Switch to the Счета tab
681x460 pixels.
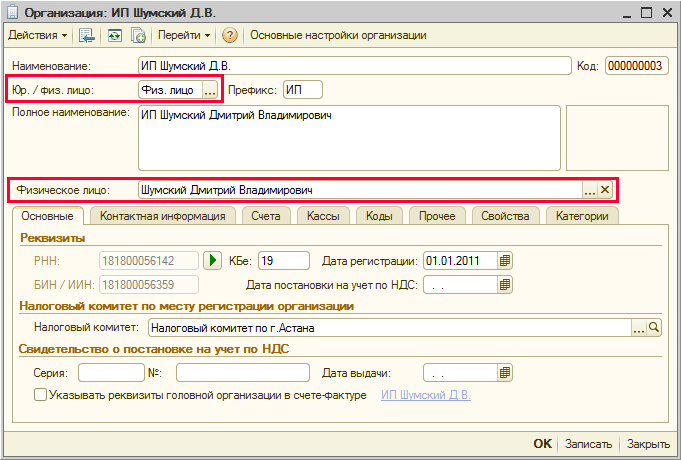[x=266, y=215]
